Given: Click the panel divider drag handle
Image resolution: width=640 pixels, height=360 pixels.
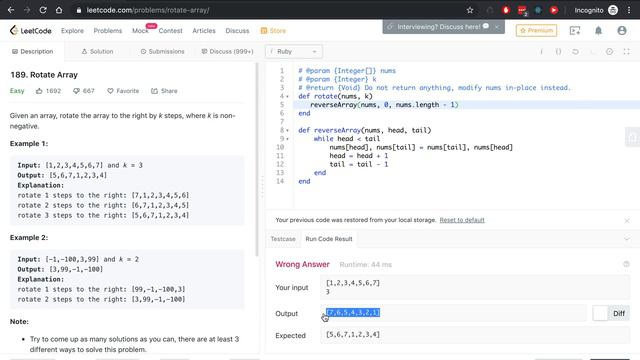Looking at the screenshot, I should (x=262, y=187).
